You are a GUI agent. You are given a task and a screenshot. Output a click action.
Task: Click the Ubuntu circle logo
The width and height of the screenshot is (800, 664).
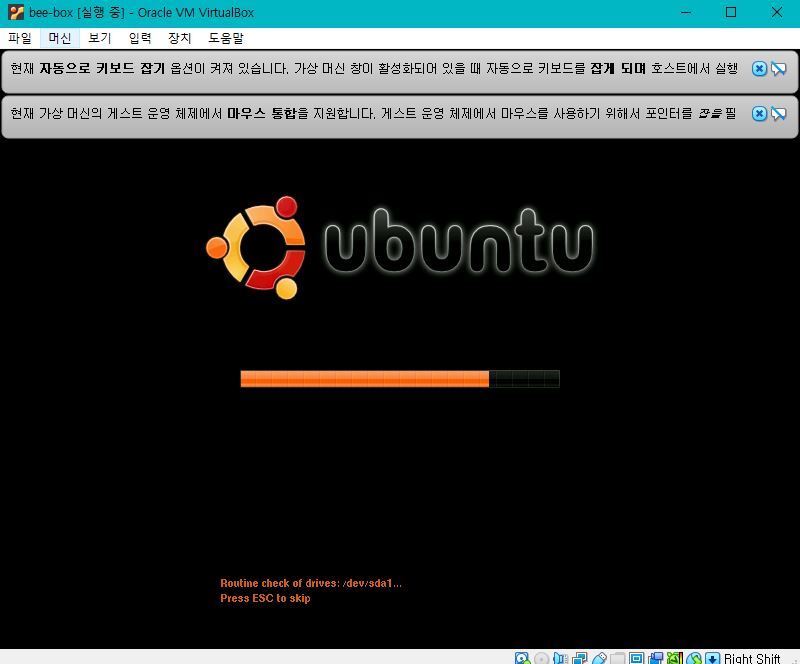point(256,248)
